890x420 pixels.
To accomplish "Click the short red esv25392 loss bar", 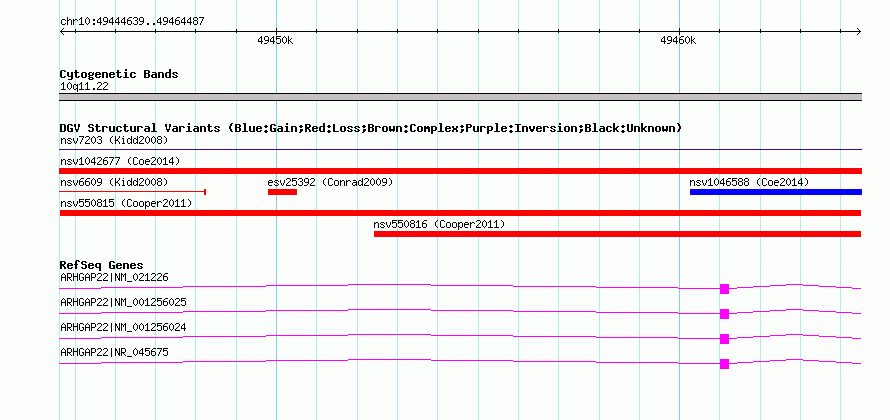I will point(282,192).
